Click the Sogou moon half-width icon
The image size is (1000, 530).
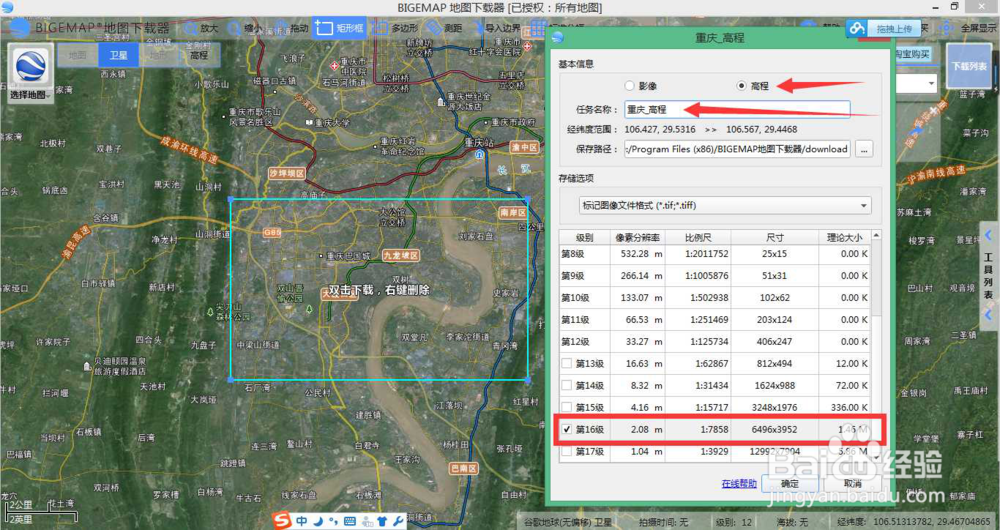pyautogui.click(x=318, y=520)
